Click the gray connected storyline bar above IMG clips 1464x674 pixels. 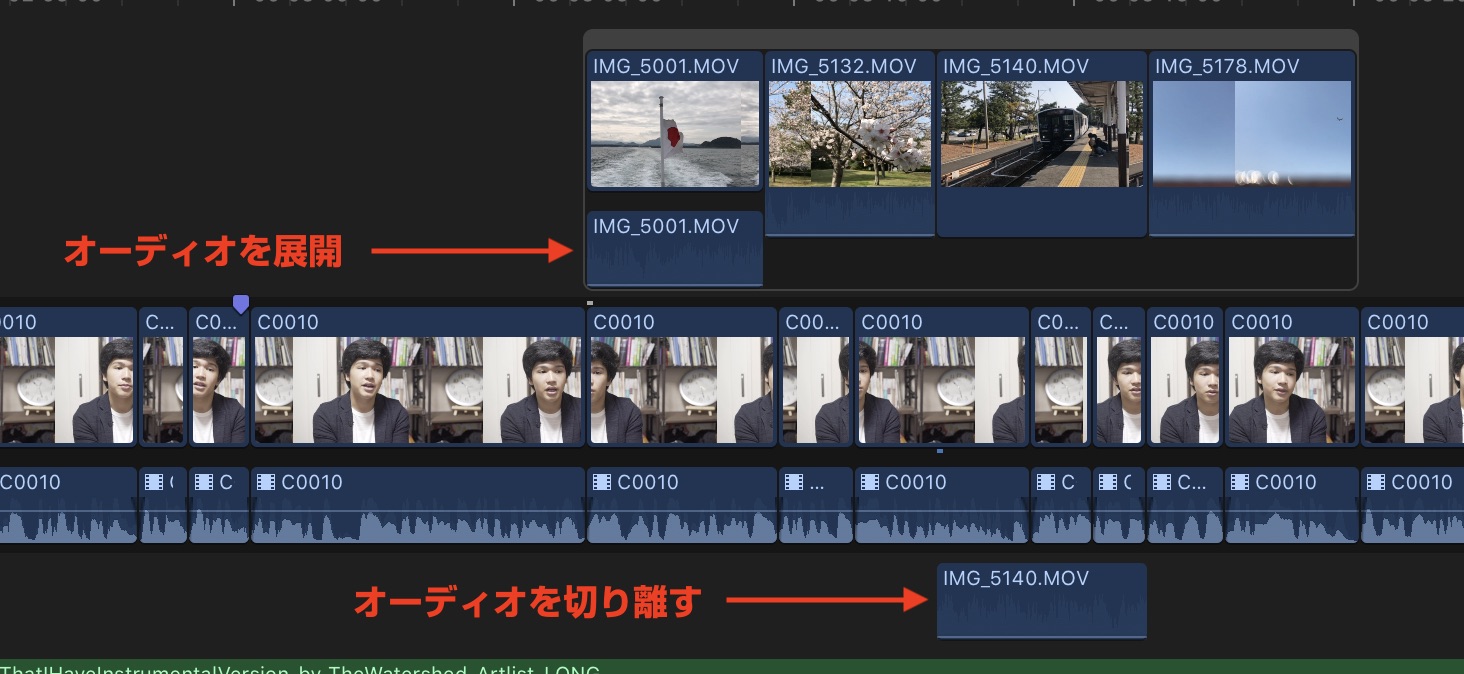pos(970,39)
